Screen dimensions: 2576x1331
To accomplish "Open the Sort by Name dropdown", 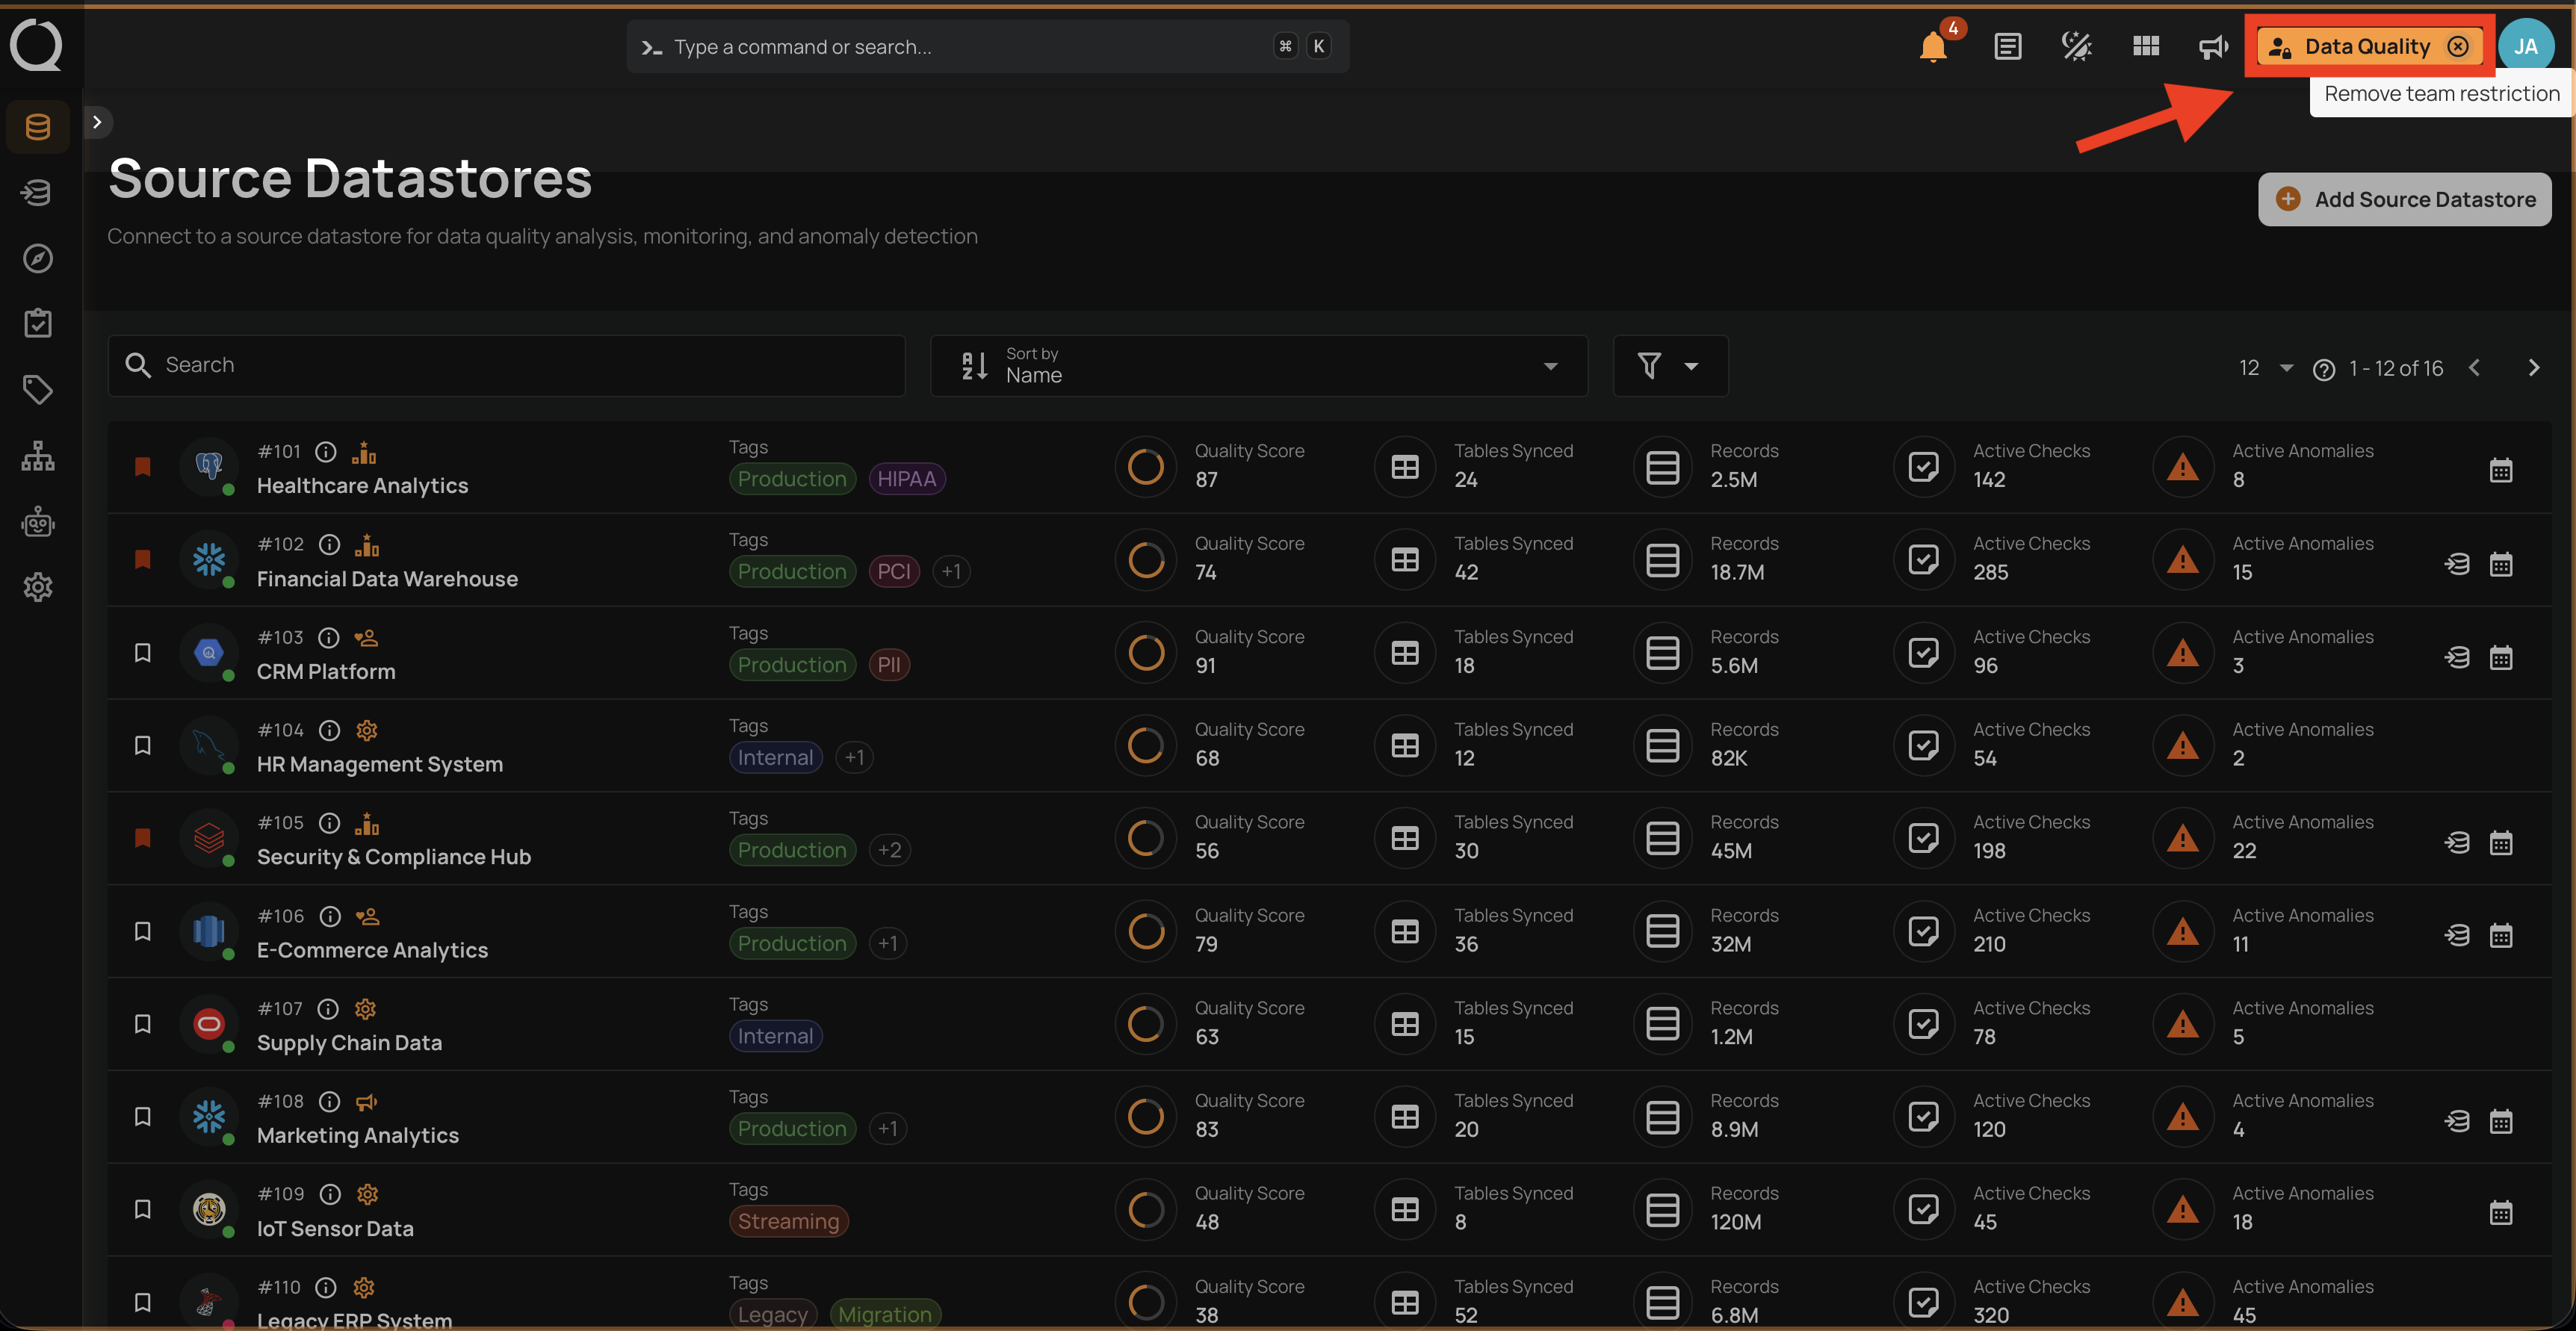I will (1258, 365).
